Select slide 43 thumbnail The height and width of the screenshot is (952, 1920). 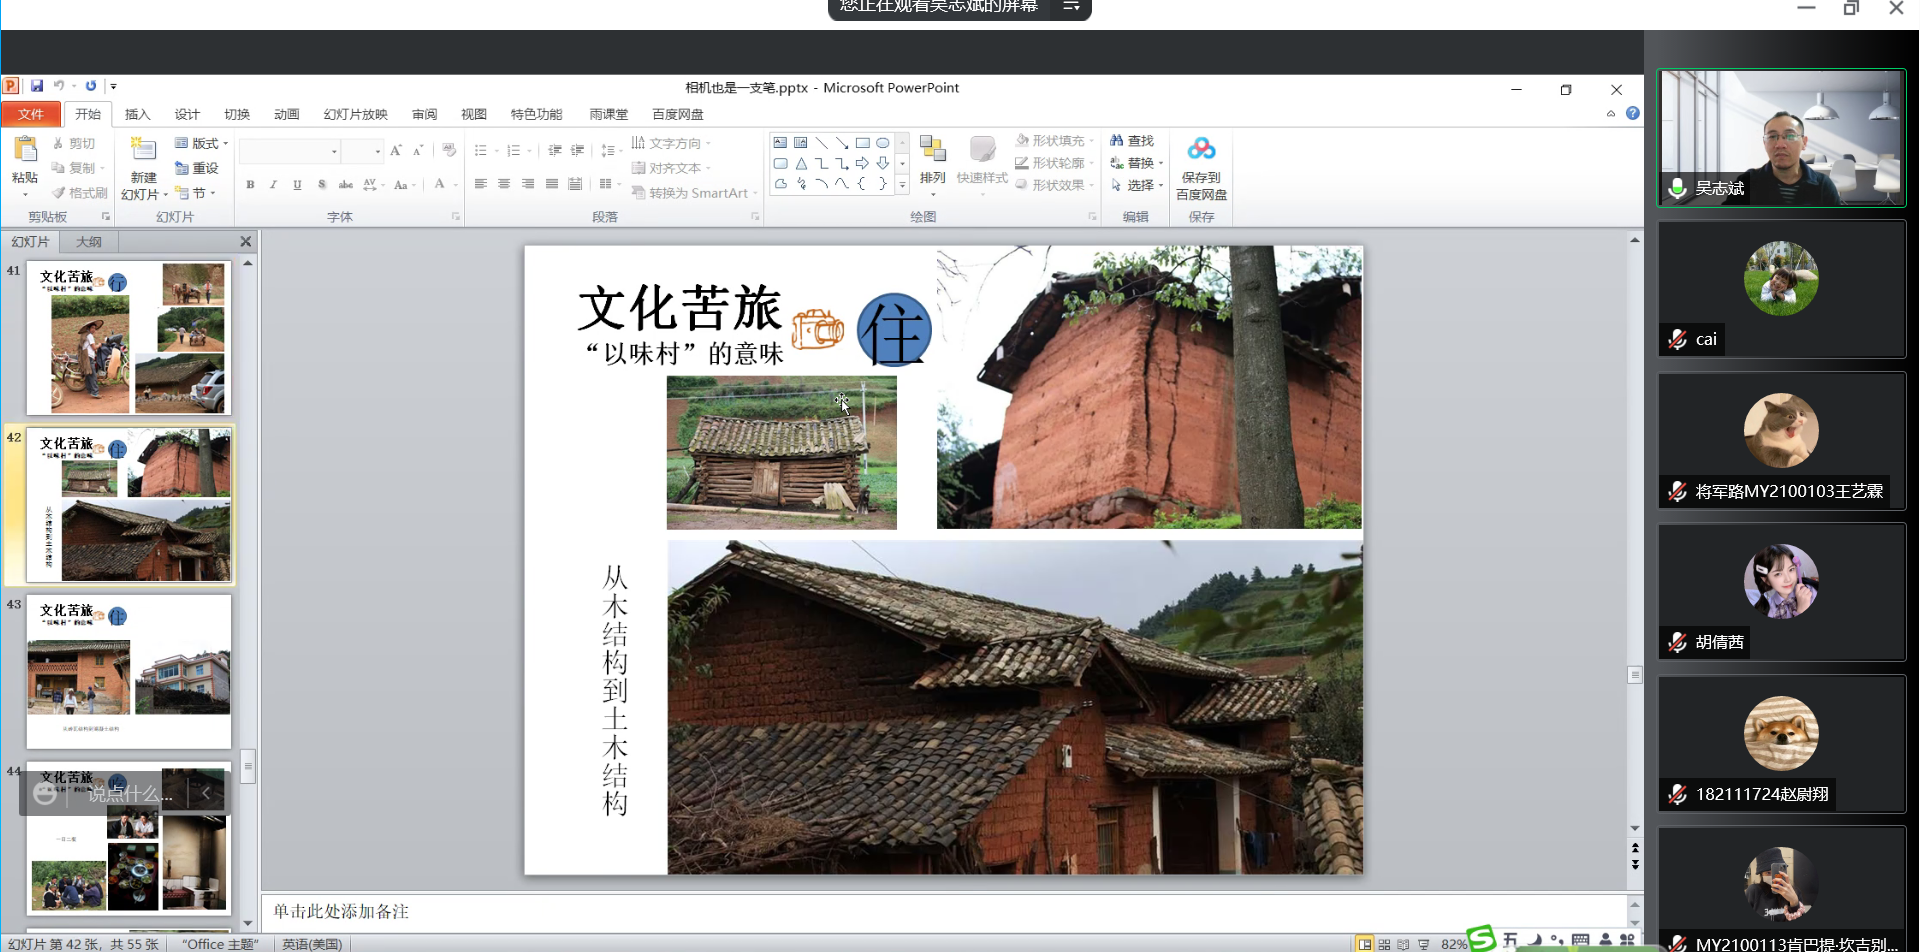[x=129, y=671]
